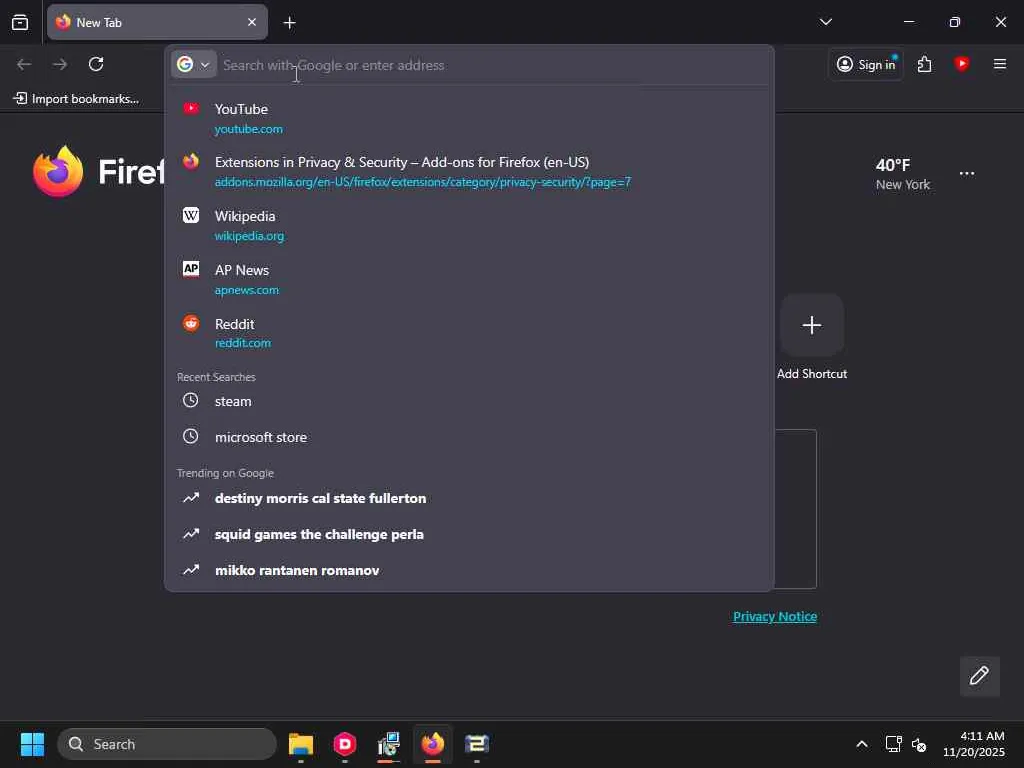Click the Windows taskbar Search box
The width and height of the screenshot is (1024, 768).
[x=167, y=744]
